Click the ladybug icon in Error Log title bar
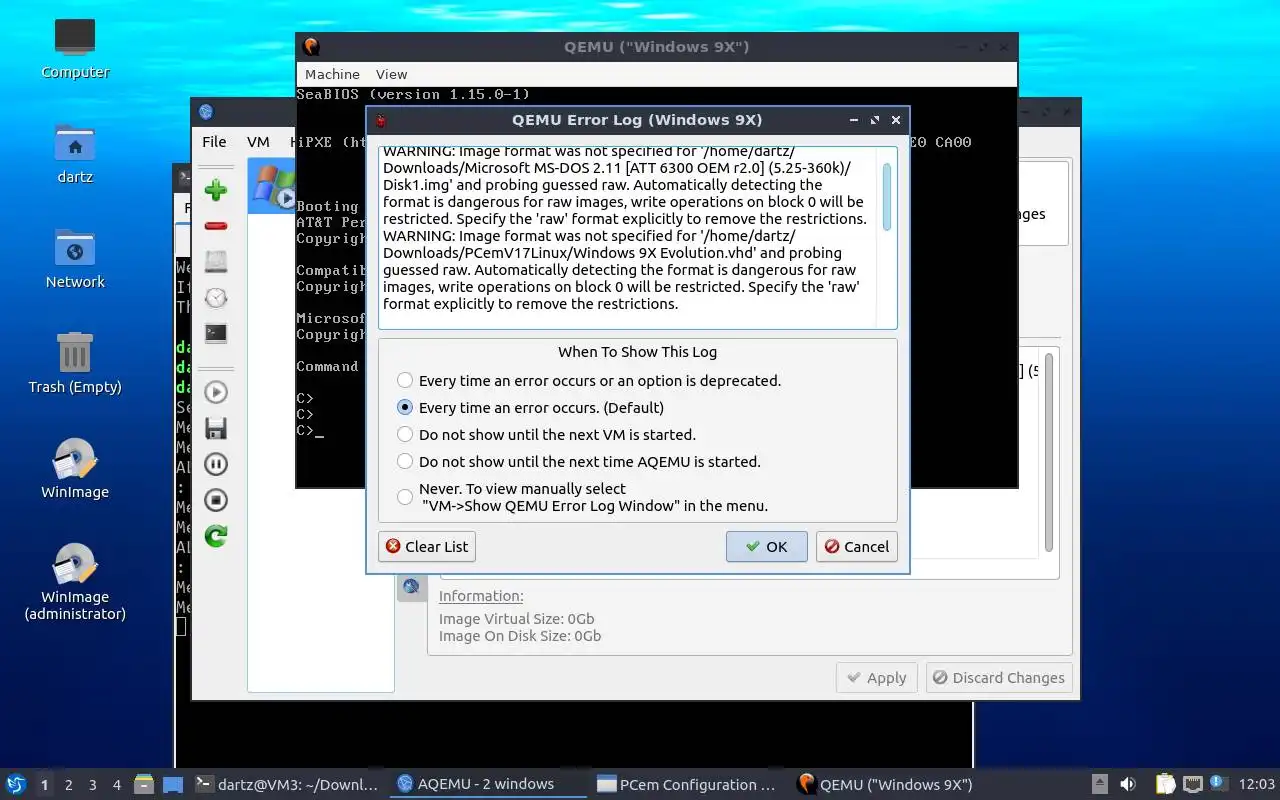The width and height of the screenshot is (1280, 800). [381, 120]
